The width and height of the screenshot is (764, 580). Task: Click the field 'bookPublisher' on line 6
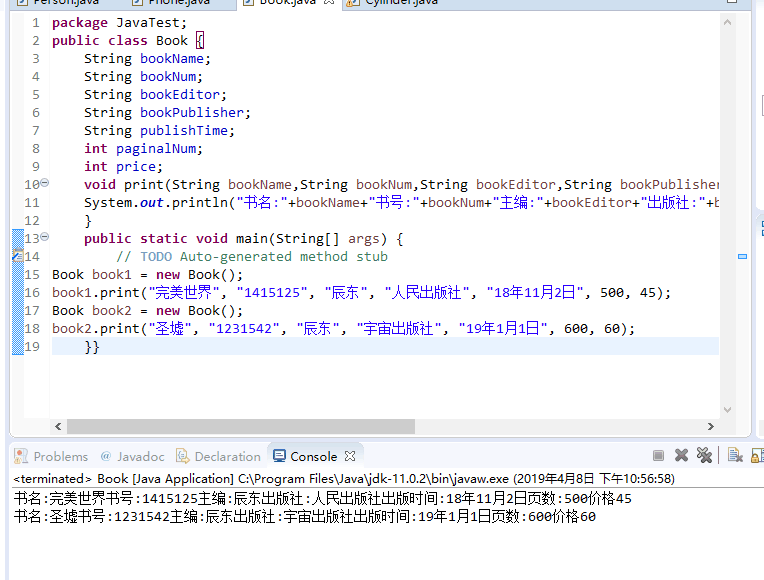192,113
